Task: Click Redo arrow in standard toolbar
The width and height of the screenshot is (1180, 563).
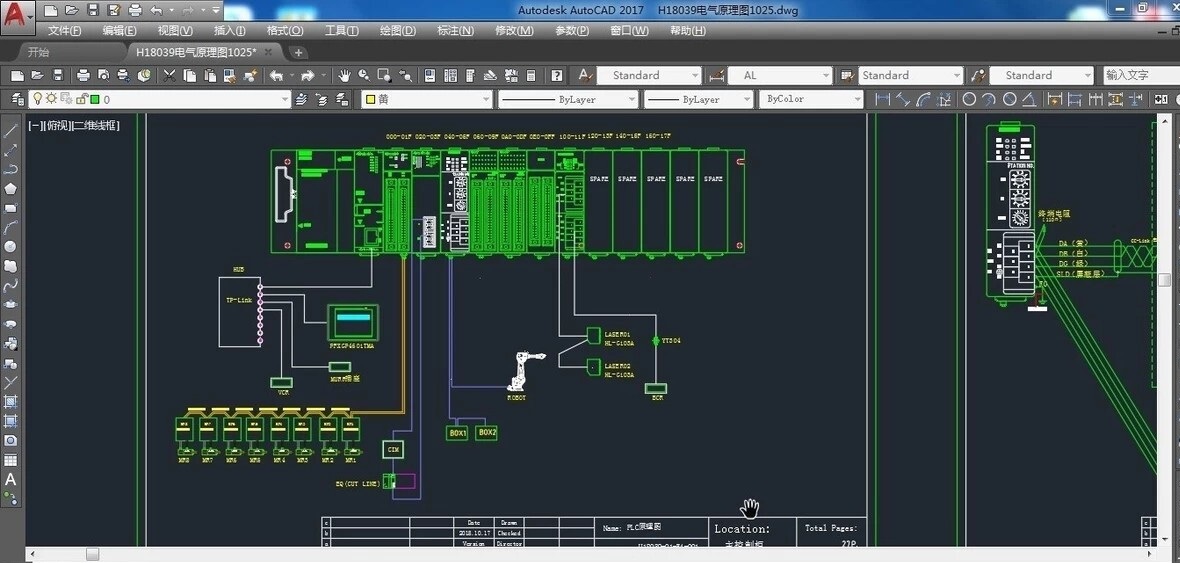Action: 308,75
